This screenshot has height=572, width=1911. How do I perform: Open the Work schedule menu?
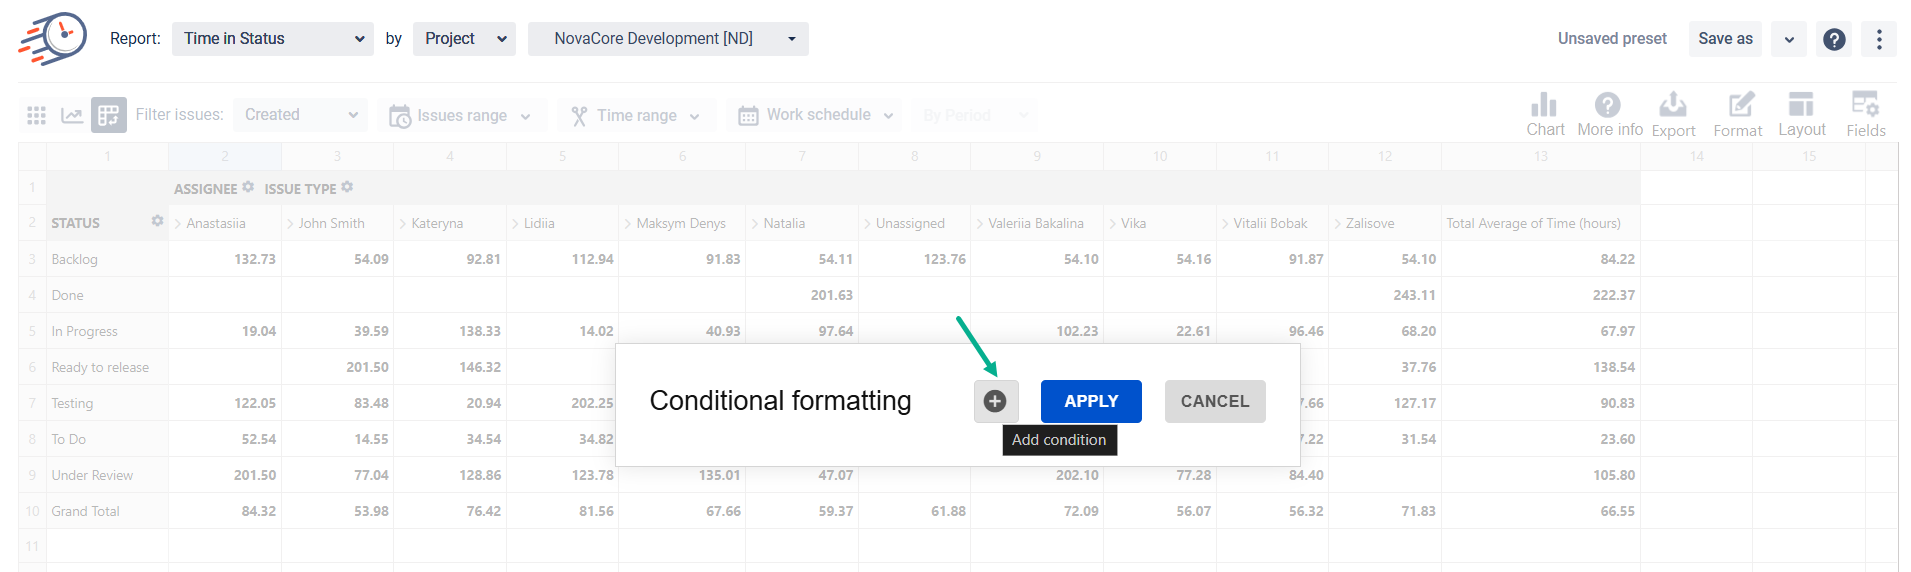pos(816,115)
